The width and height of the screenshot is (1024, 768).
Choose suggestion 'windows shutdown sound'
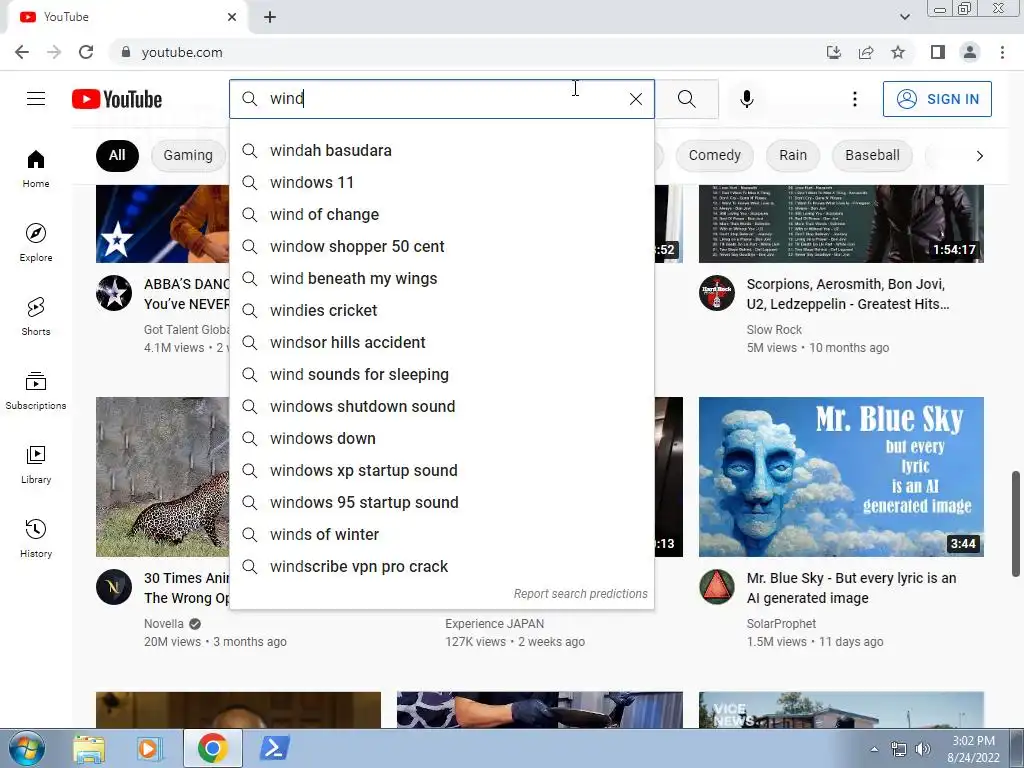(441, 406)
